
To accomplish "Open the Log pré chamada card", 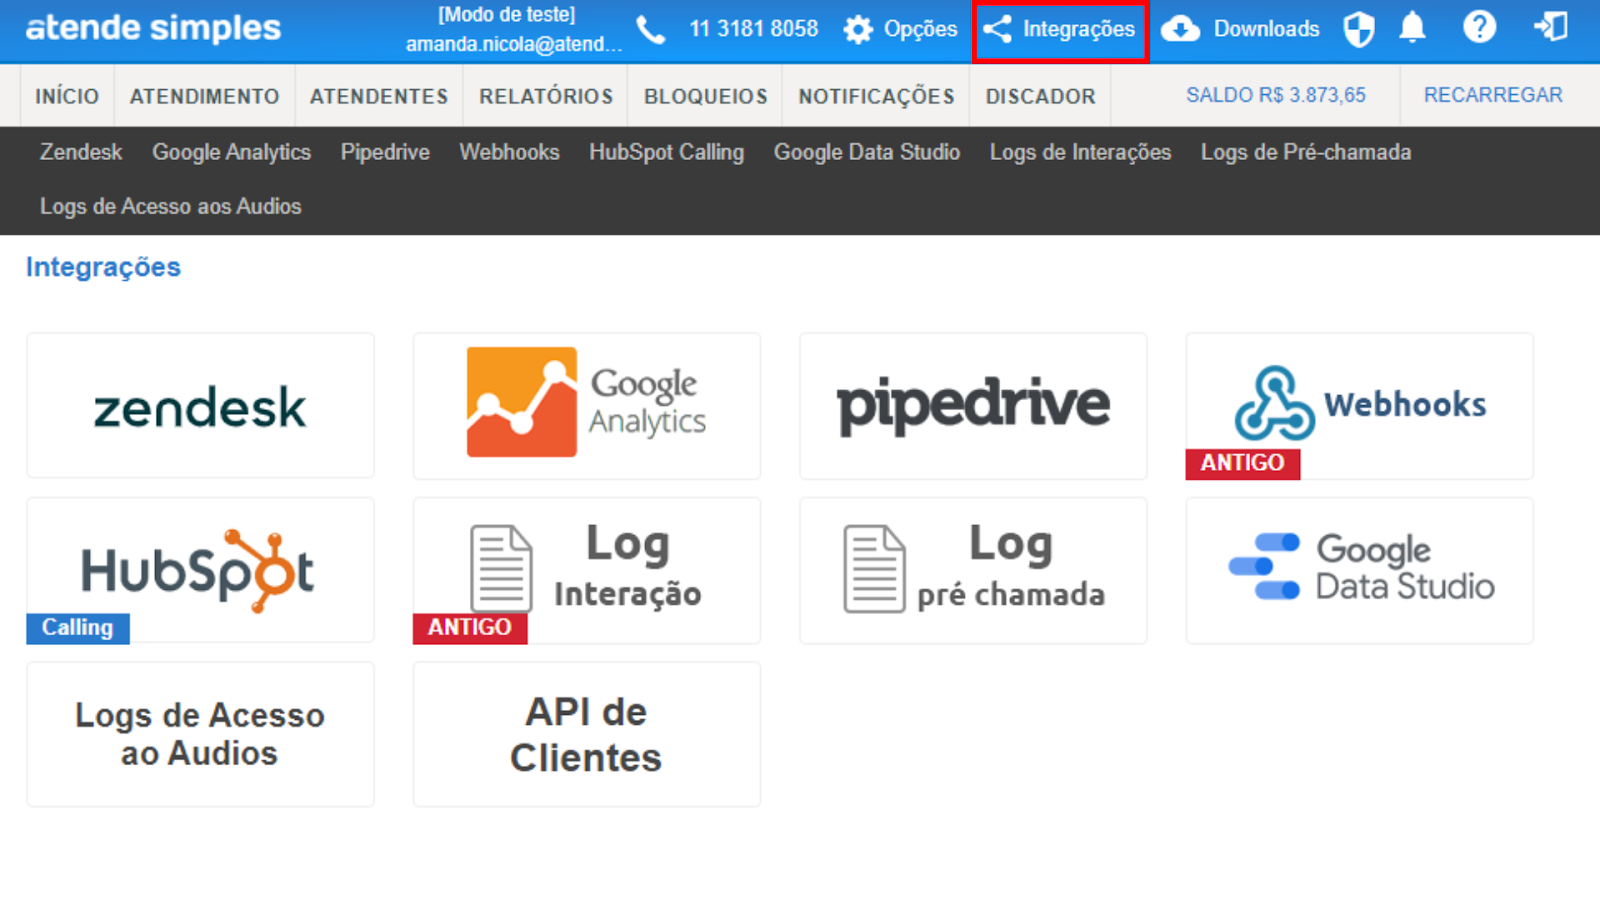I will pyautogui.click(x=973, y=570).
